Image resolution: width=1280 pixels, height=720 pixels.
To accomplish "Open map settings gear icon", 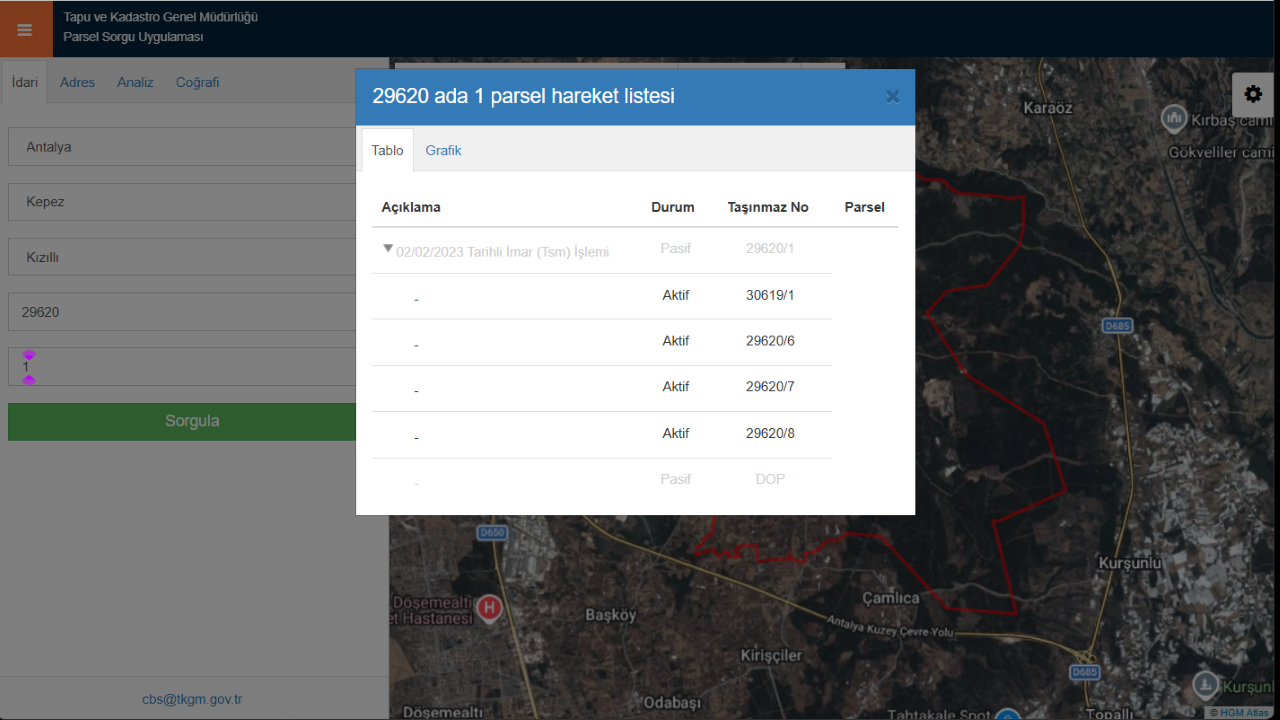I will pos(1253,94).
